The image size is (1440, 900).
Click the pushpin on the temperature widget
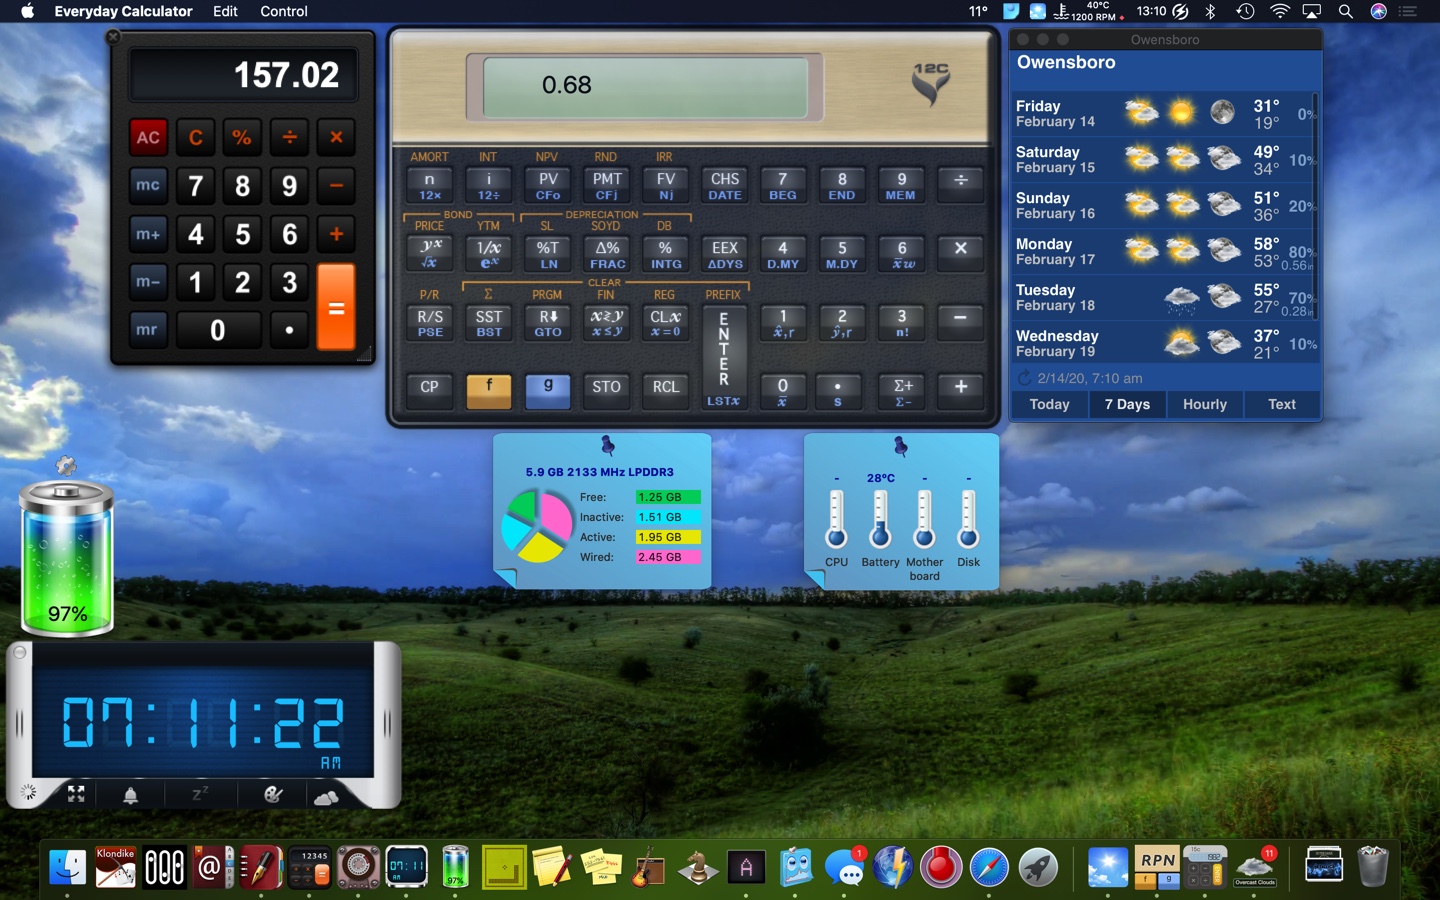900,446
